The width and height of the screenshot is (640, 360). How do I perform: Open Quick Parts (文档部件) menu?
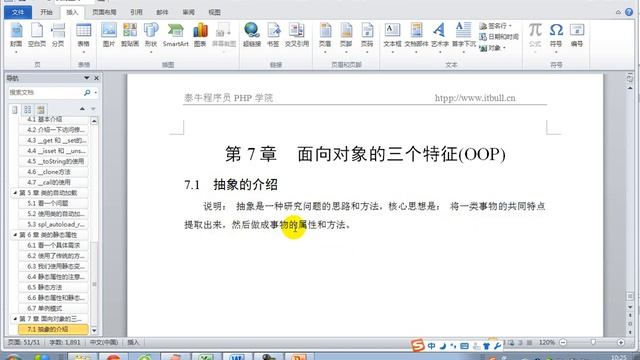[416, 38]
